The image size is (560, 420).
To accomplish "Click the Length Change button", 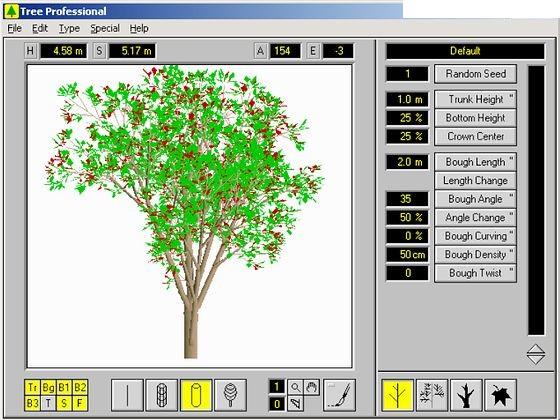I will click(475, 181).
